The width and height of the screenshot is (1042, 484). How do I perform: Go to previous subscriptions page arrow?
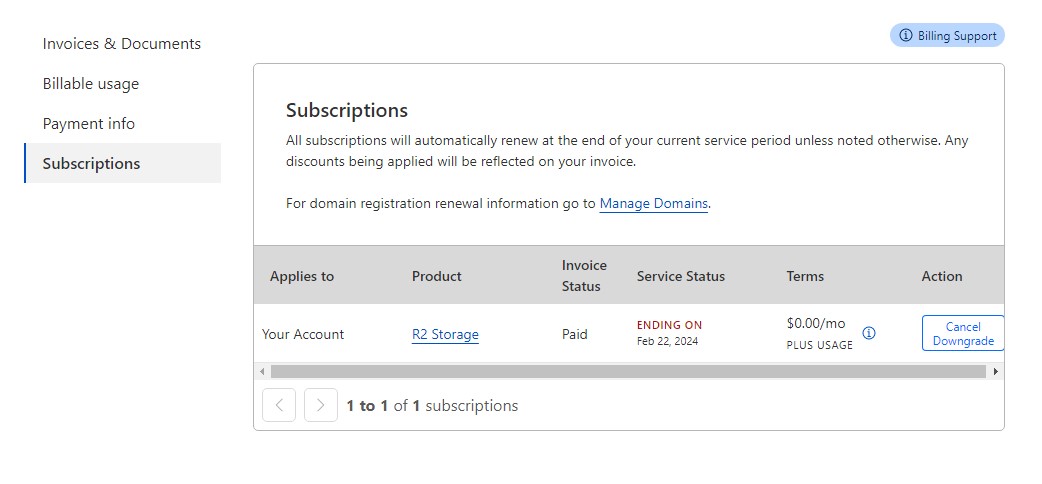[279, 405]
